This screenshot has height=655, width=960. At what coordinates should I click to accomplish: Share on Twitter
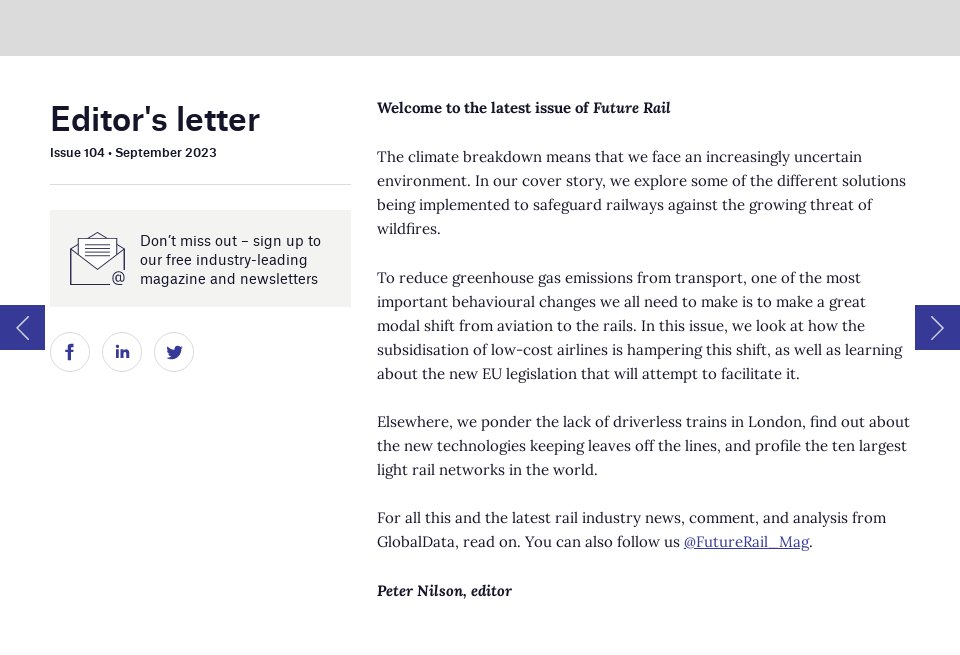click(x=174, y=352)
